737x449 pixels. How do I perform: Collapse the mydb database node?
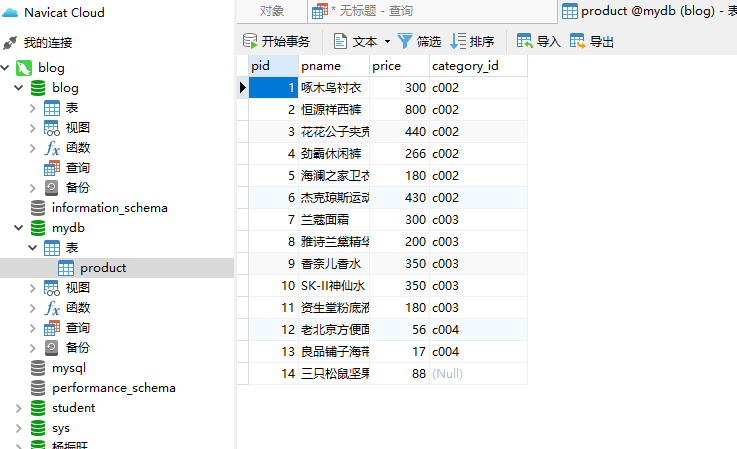[x=19, y=228]
